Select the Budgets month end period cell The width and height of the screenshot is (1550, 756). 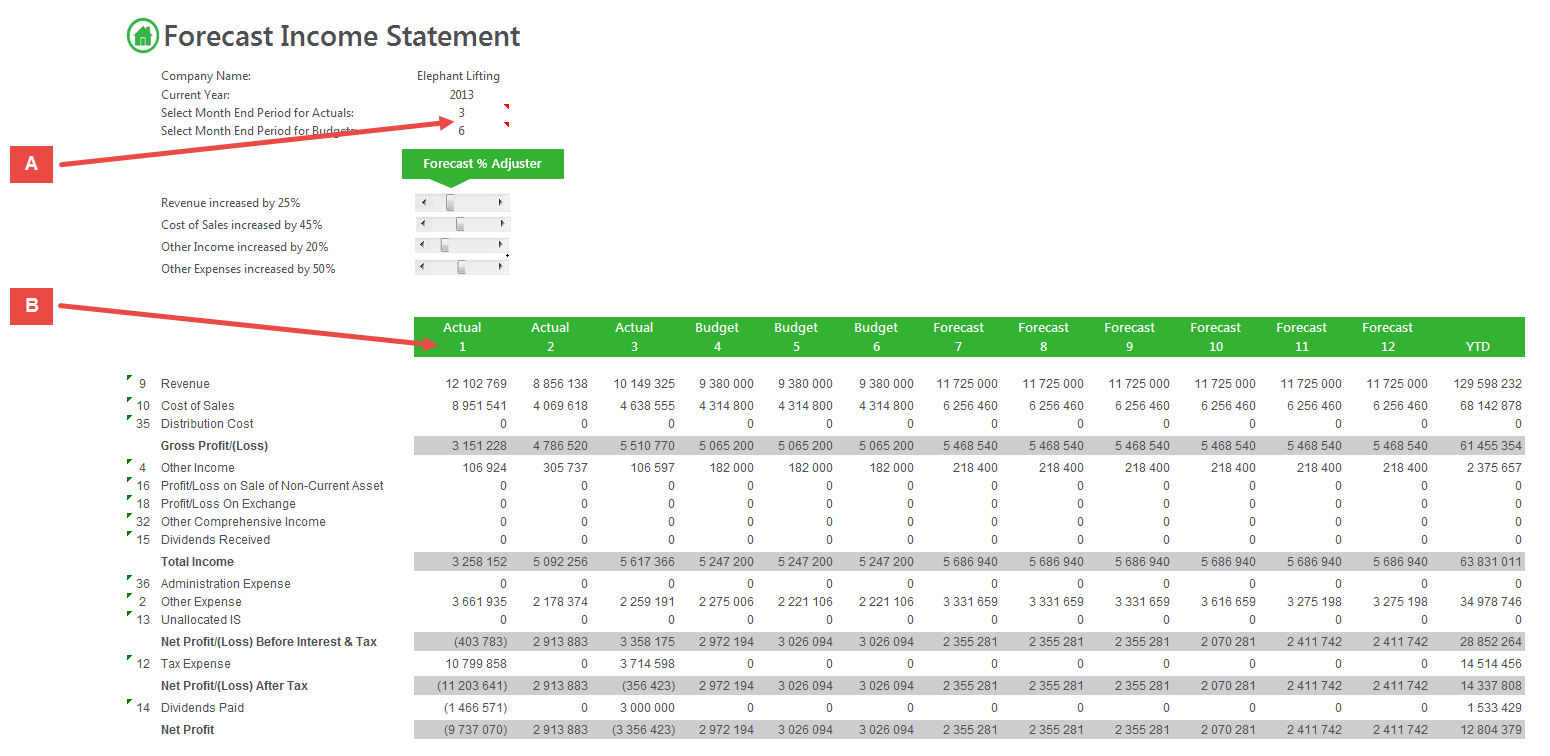point(461,131)
